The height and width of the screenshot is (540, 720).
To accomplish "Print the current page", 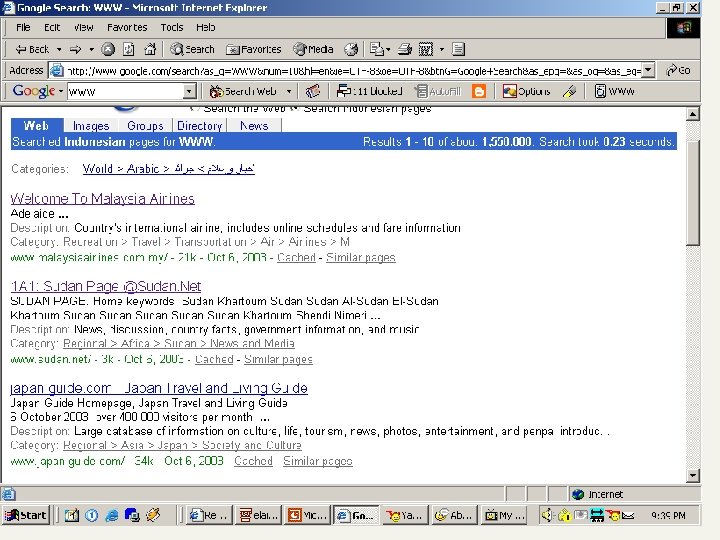I will [x=405, y=49].
